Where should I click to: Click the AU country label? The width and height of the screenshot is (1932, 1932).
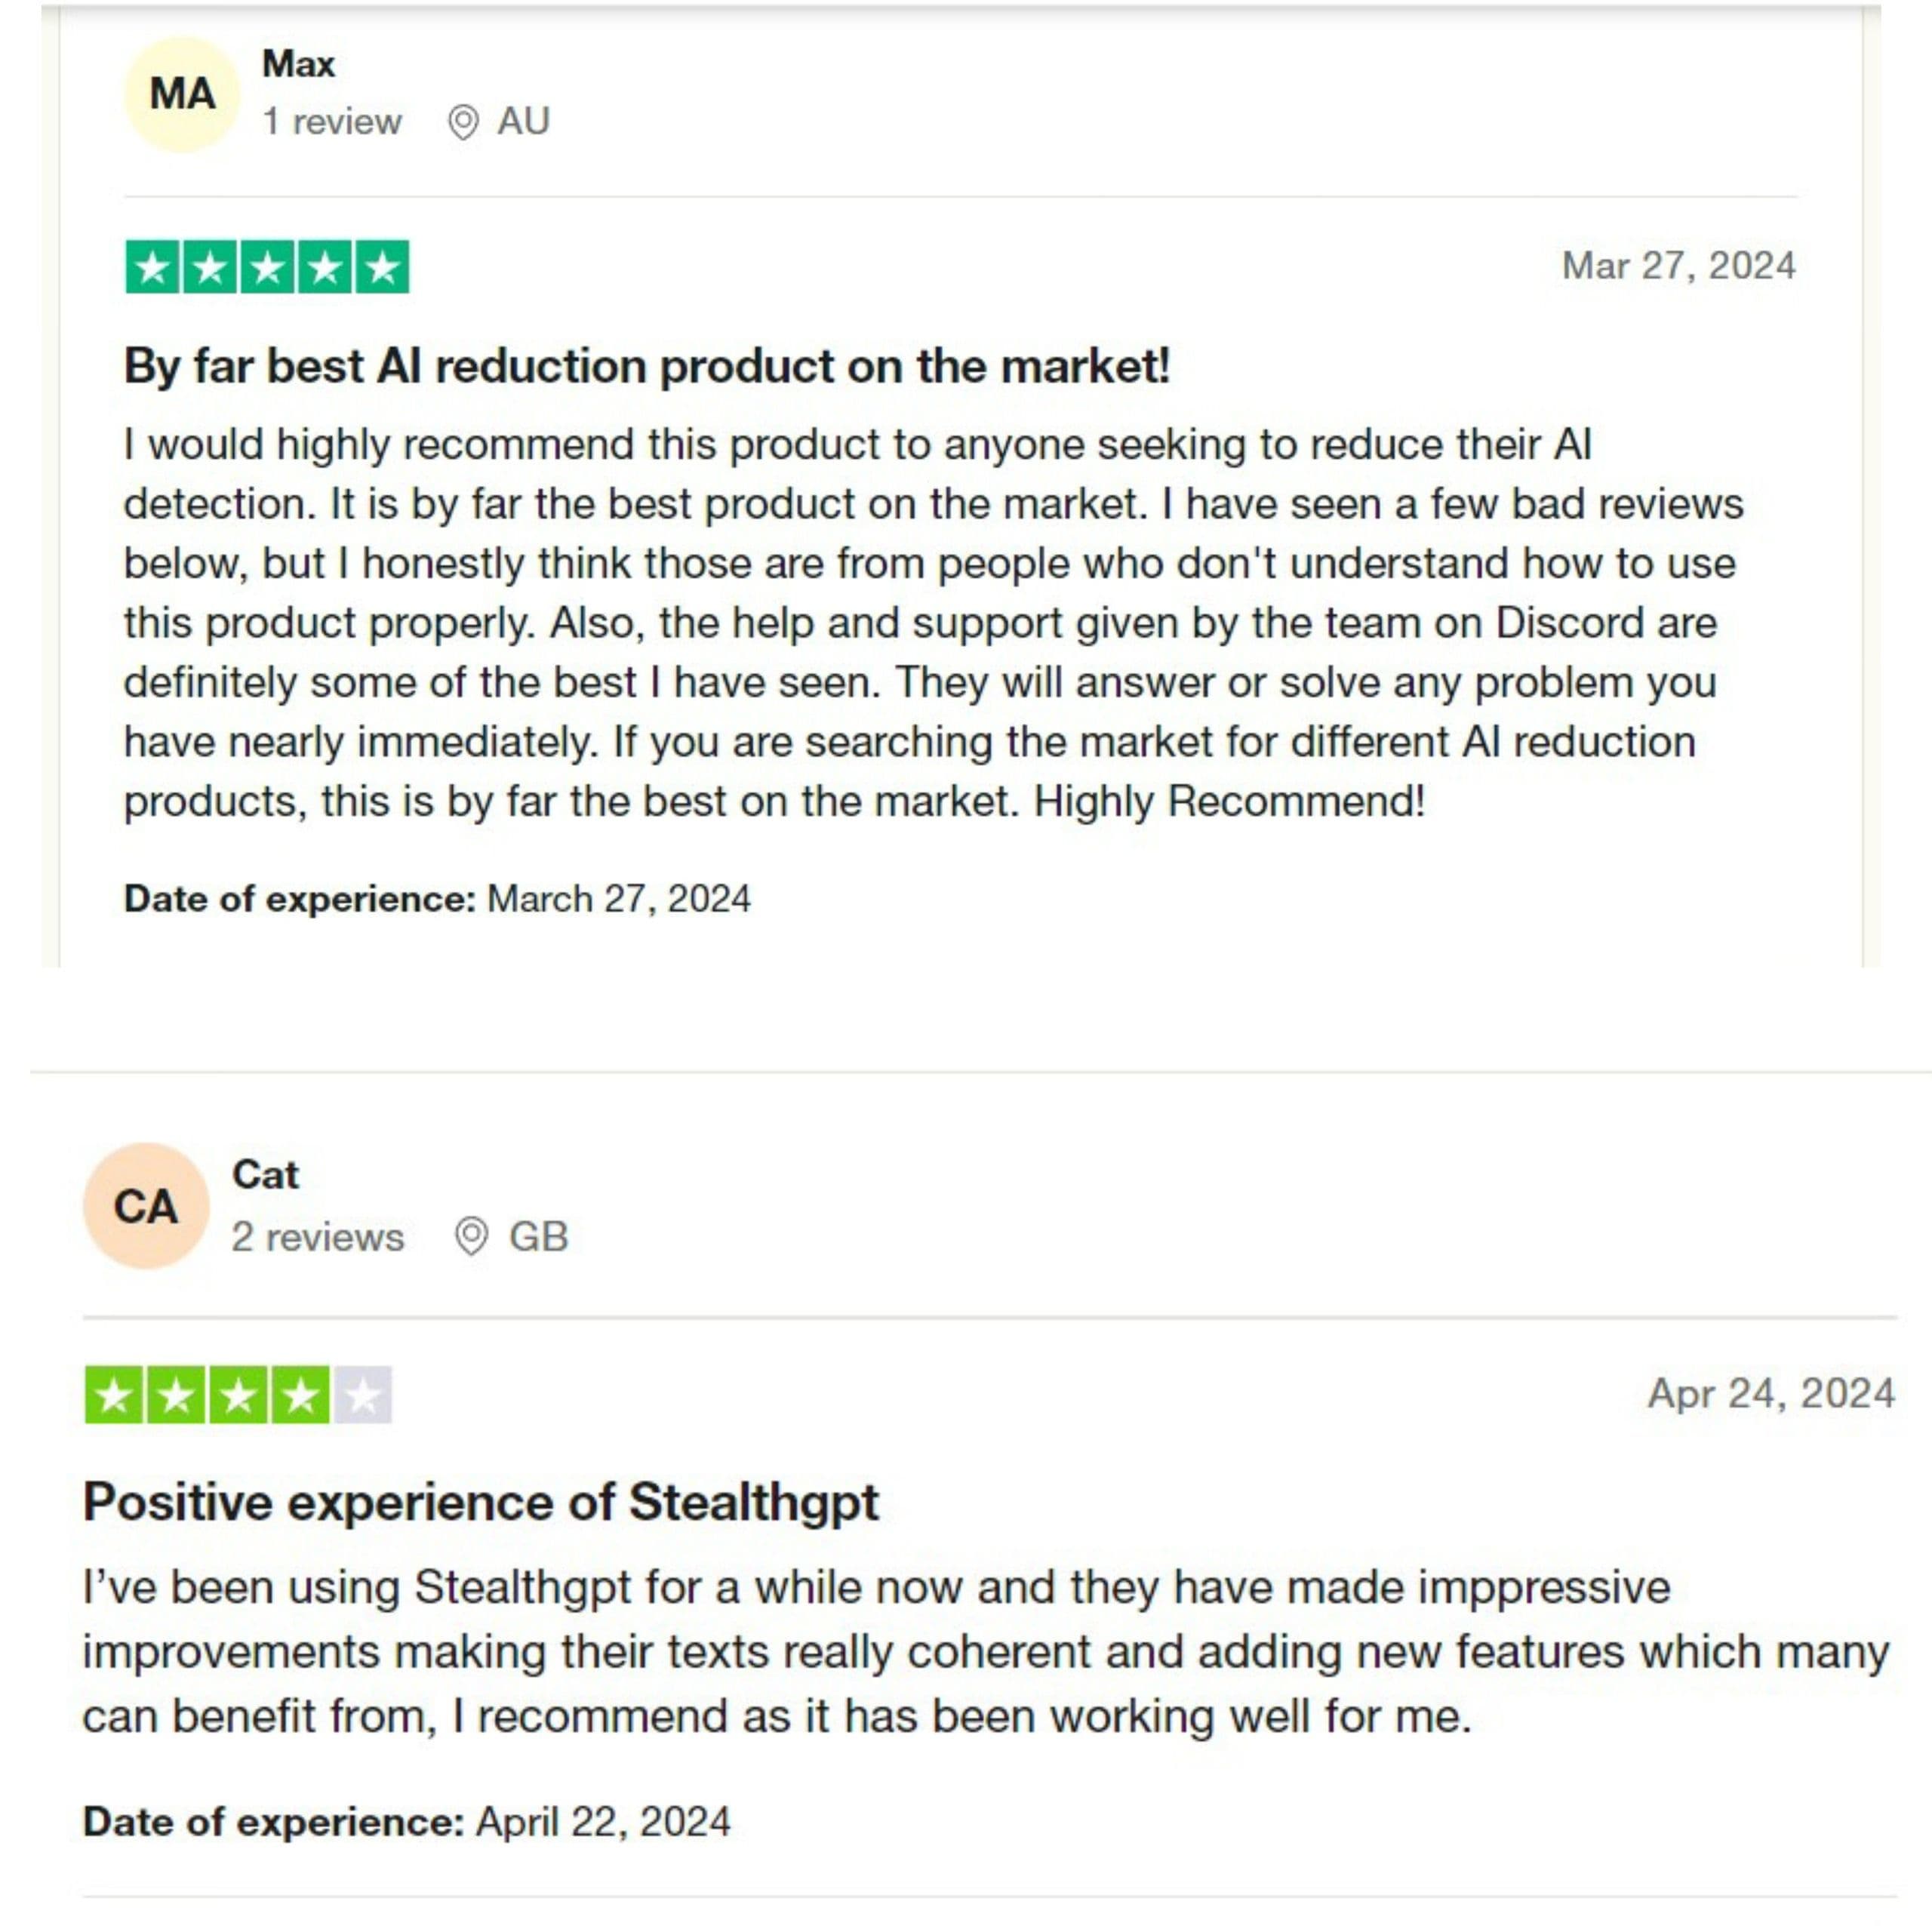coord(524,122)
